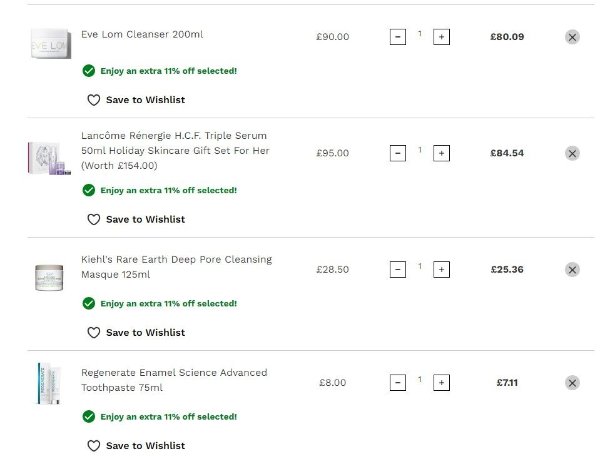This screenshot has height=459, width=600.
Task: Decrease Regenerate Toothpaste quantity
Action: point(397,383)
